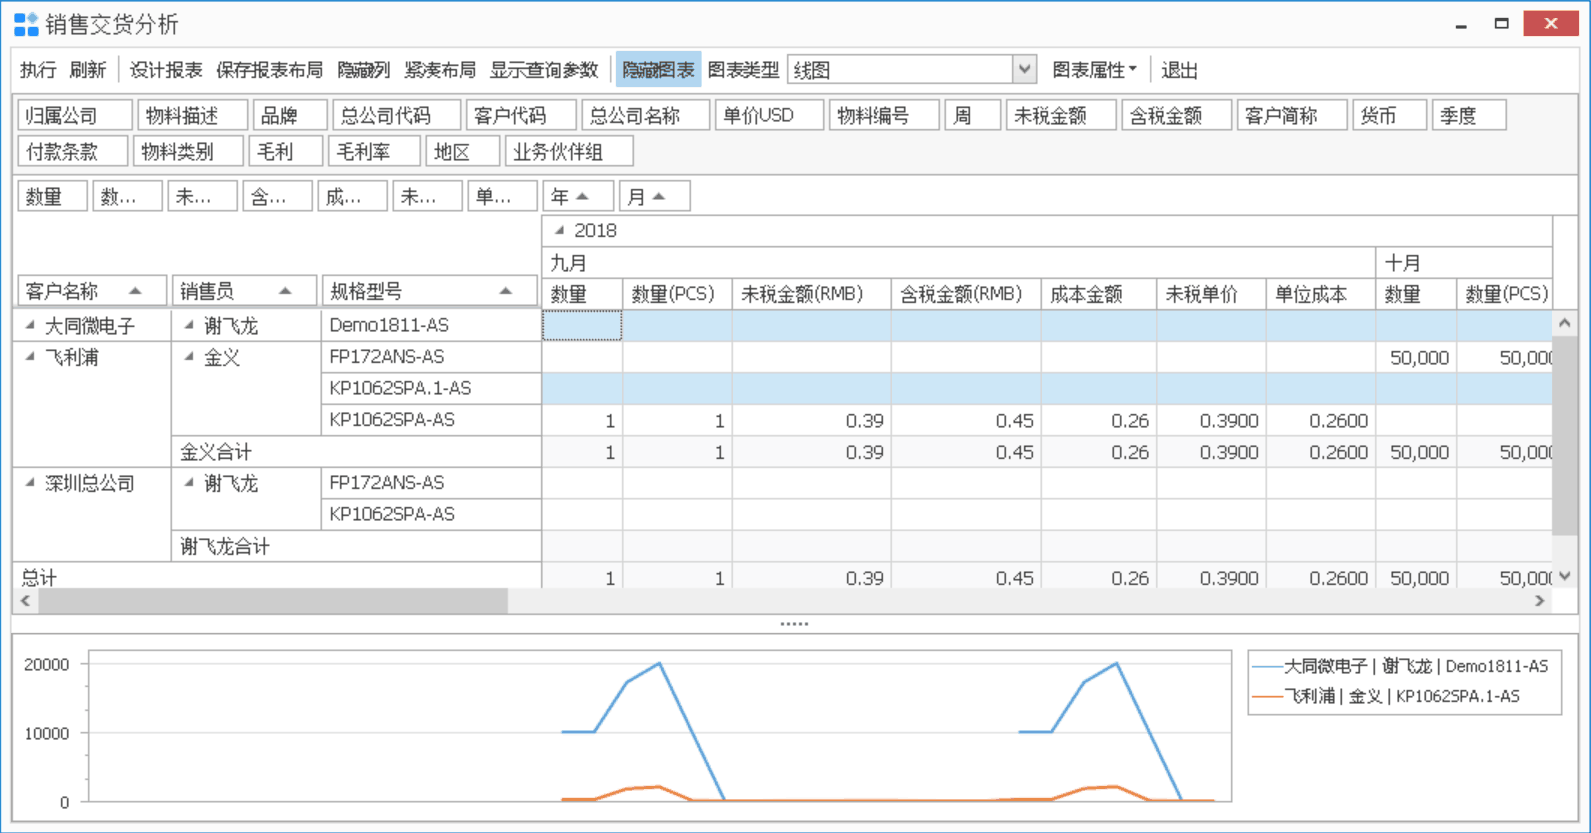Open the 图表类型 combo box dropdown
The image size is (1591, 833).
click(1024, 70)
